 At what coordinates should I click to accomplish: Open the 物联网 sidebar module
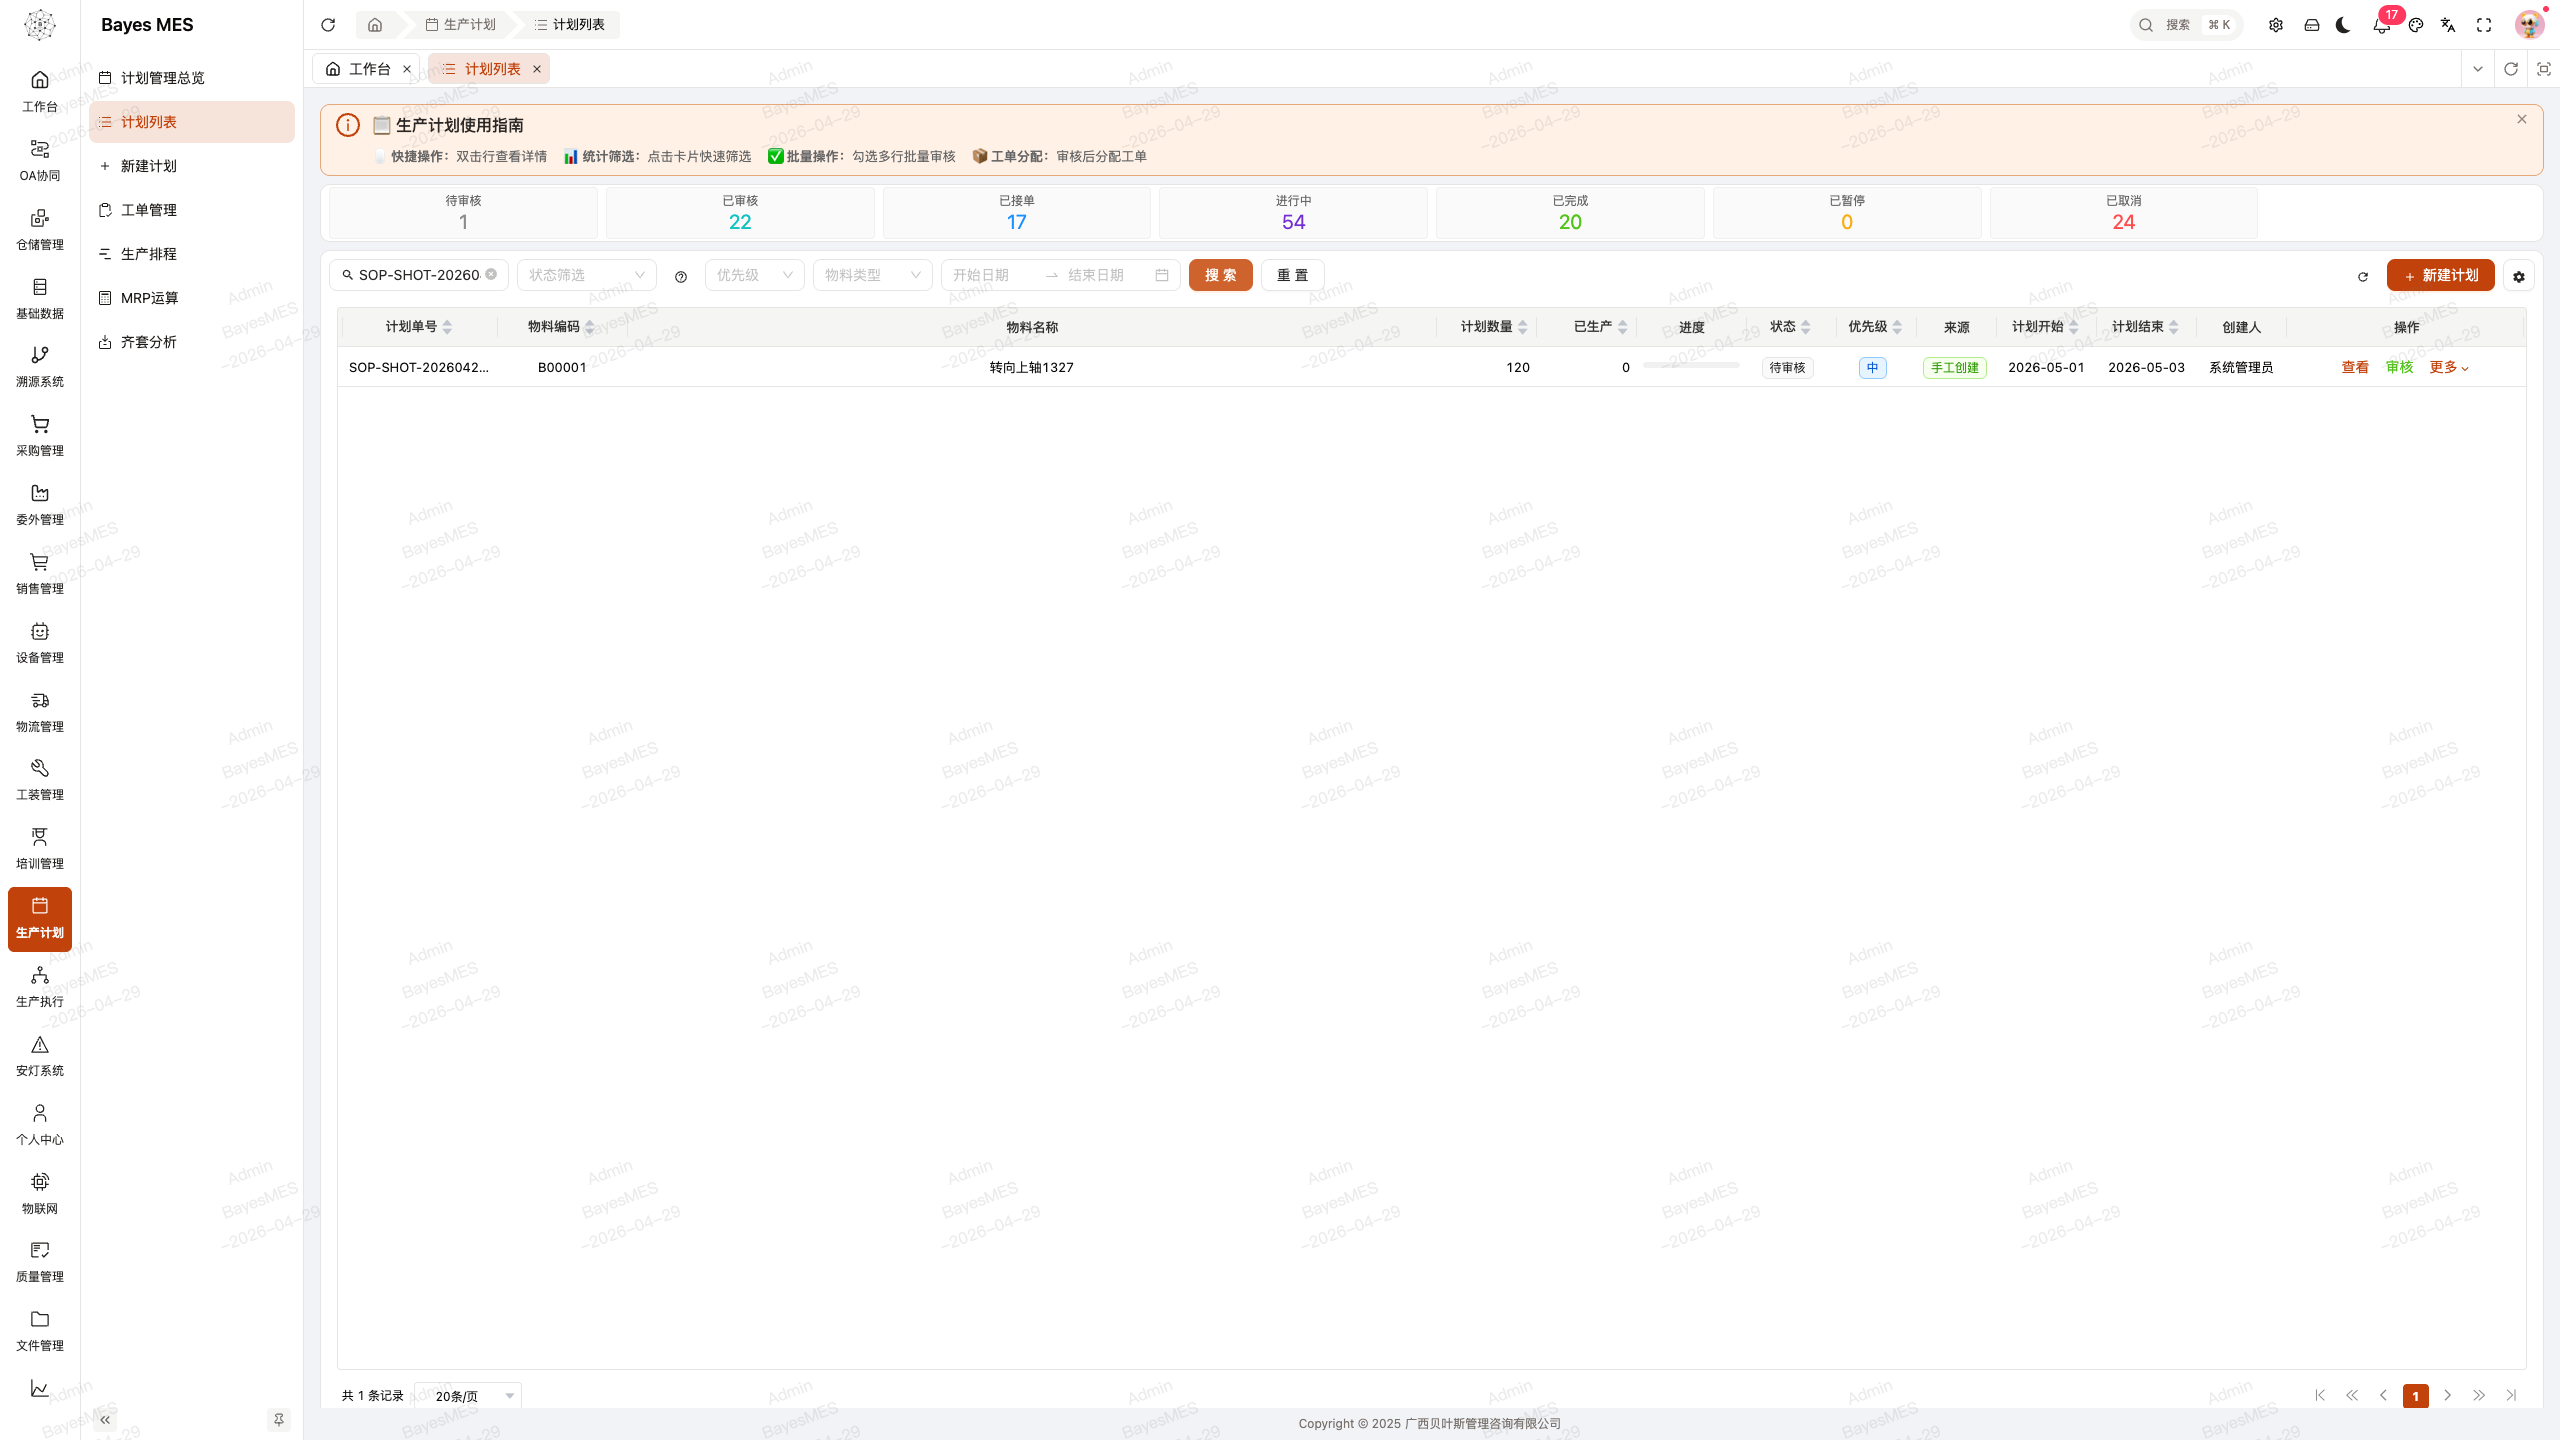tap(40, 1194)
